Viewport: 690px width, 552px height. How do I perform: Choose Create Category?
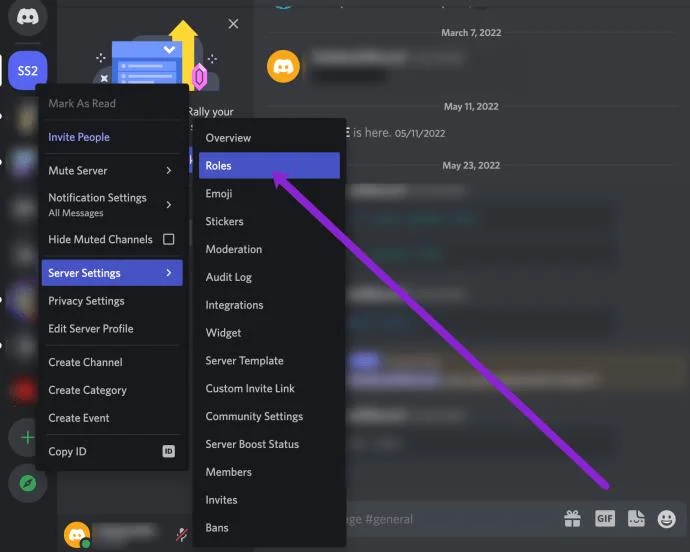[x=112, y=390]
